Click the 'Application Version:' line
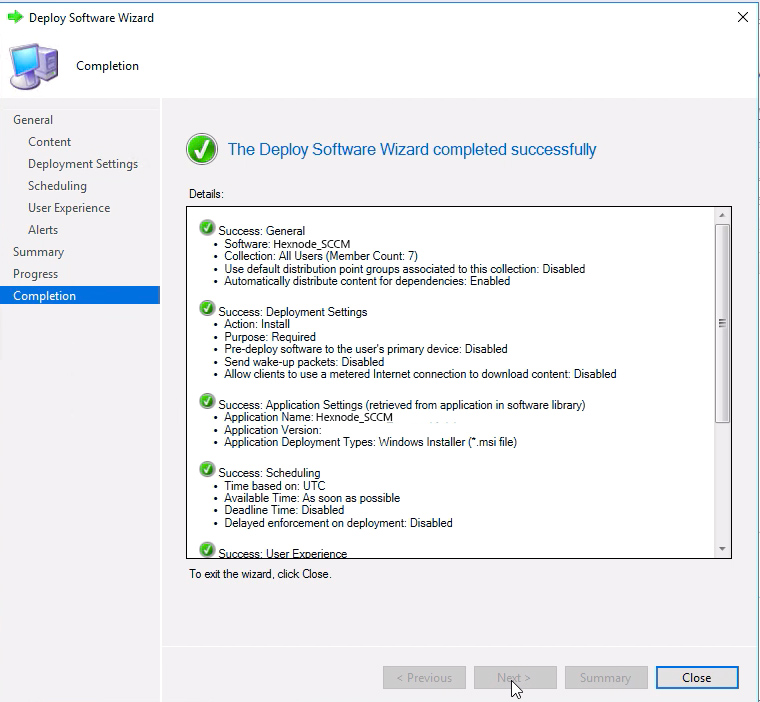 pos(272,430)
